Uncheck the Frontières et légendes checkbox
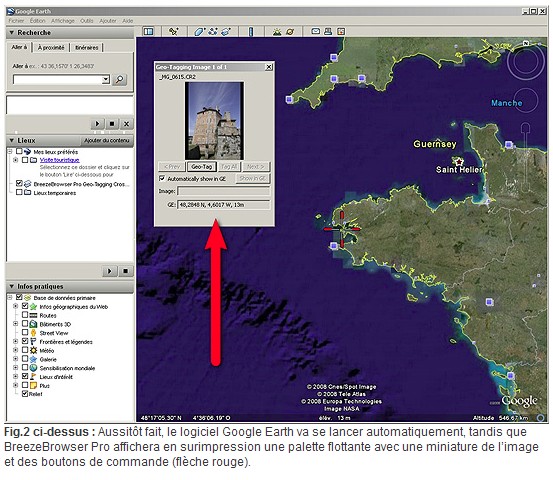 (x=25, y=341)
